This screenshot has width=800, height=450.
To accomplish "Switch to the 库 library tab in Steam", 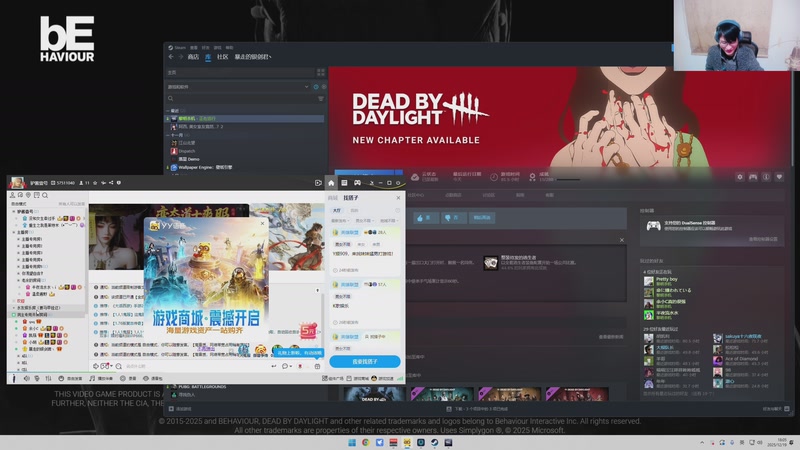I will point(208,57).
